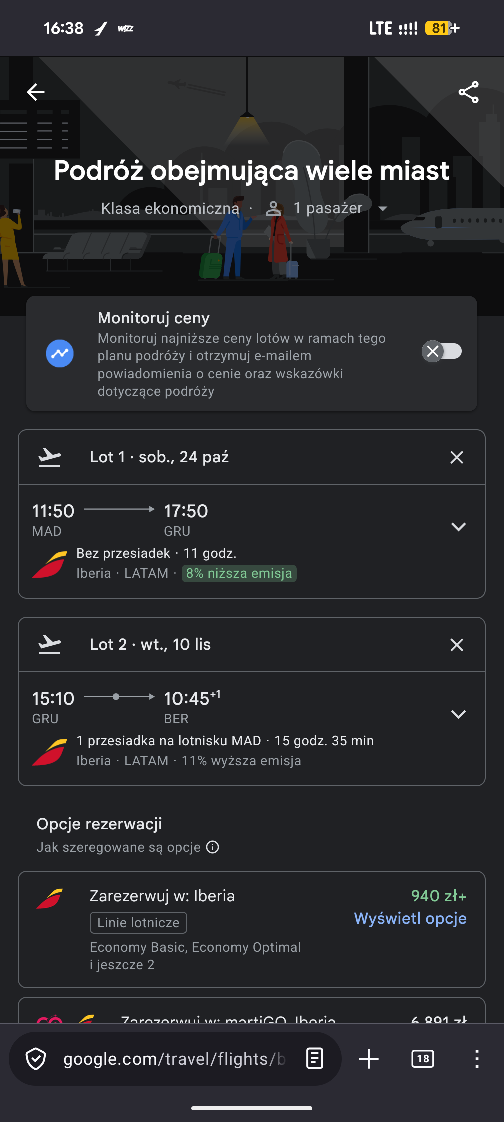Go back using the arrow icon

(x=35, y=92)
